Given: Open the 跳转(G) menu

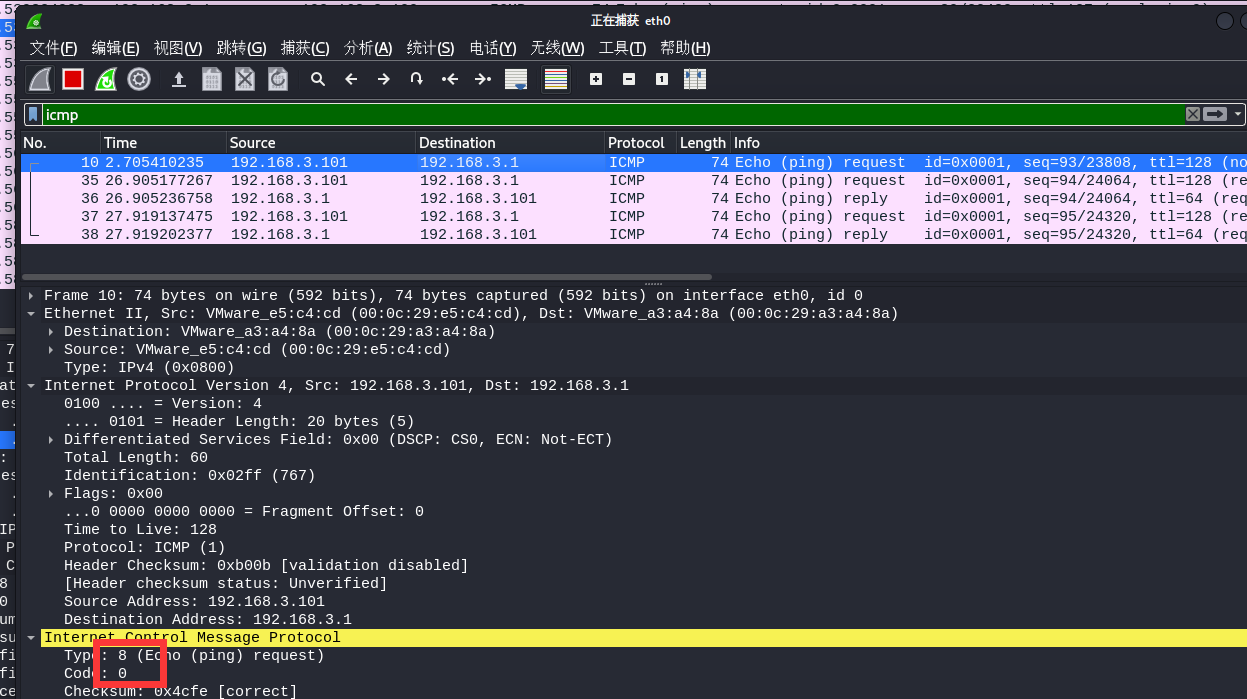Looking at the screenshot, I should point(242,48).
